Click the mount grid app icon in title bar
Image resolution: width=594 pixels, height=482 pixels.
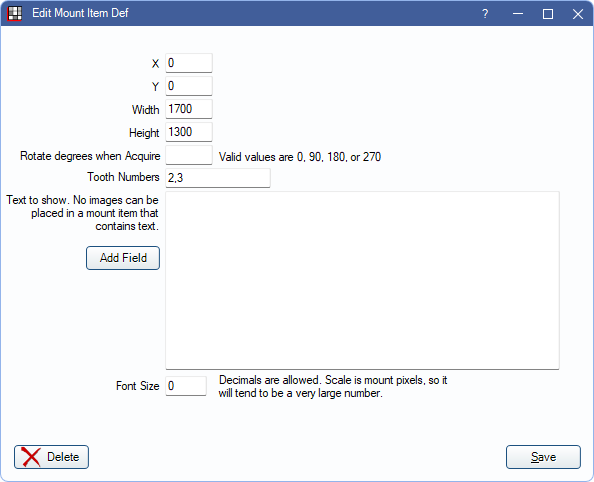pos(15,14)
